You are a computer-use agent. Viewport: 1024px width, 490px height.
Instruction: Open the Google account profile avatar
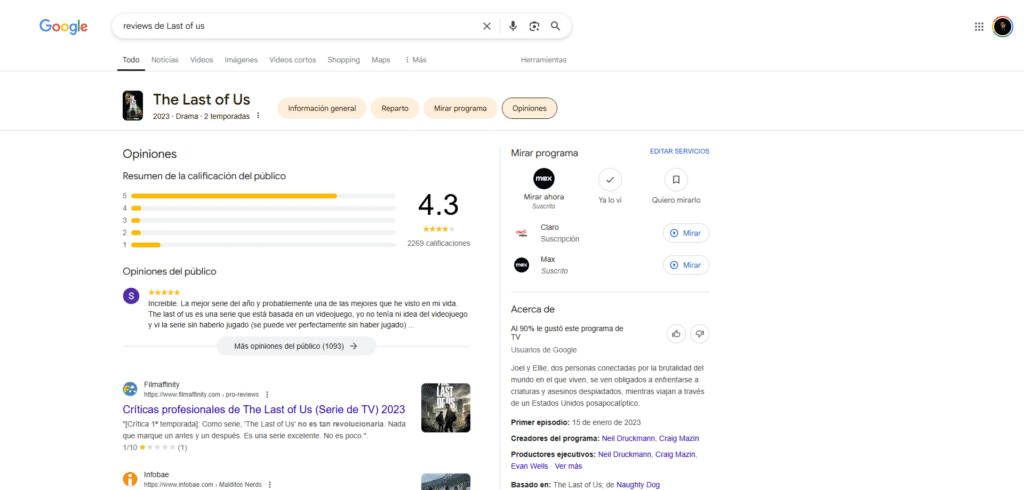(1002, 27)
